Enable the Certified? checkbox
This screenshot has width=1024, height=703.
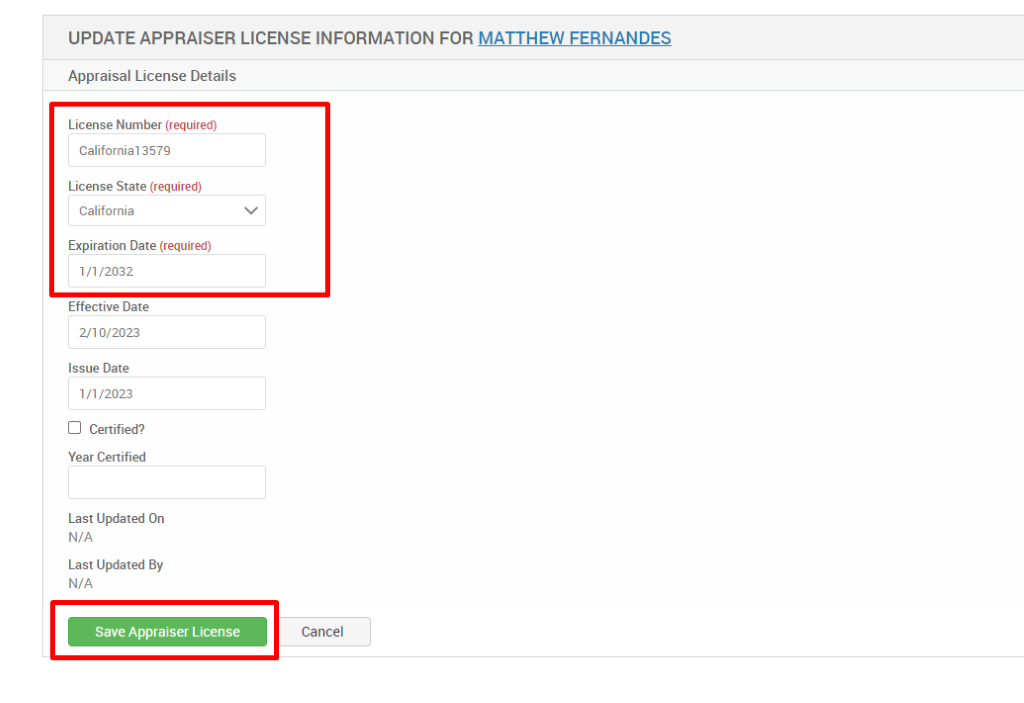74,427
